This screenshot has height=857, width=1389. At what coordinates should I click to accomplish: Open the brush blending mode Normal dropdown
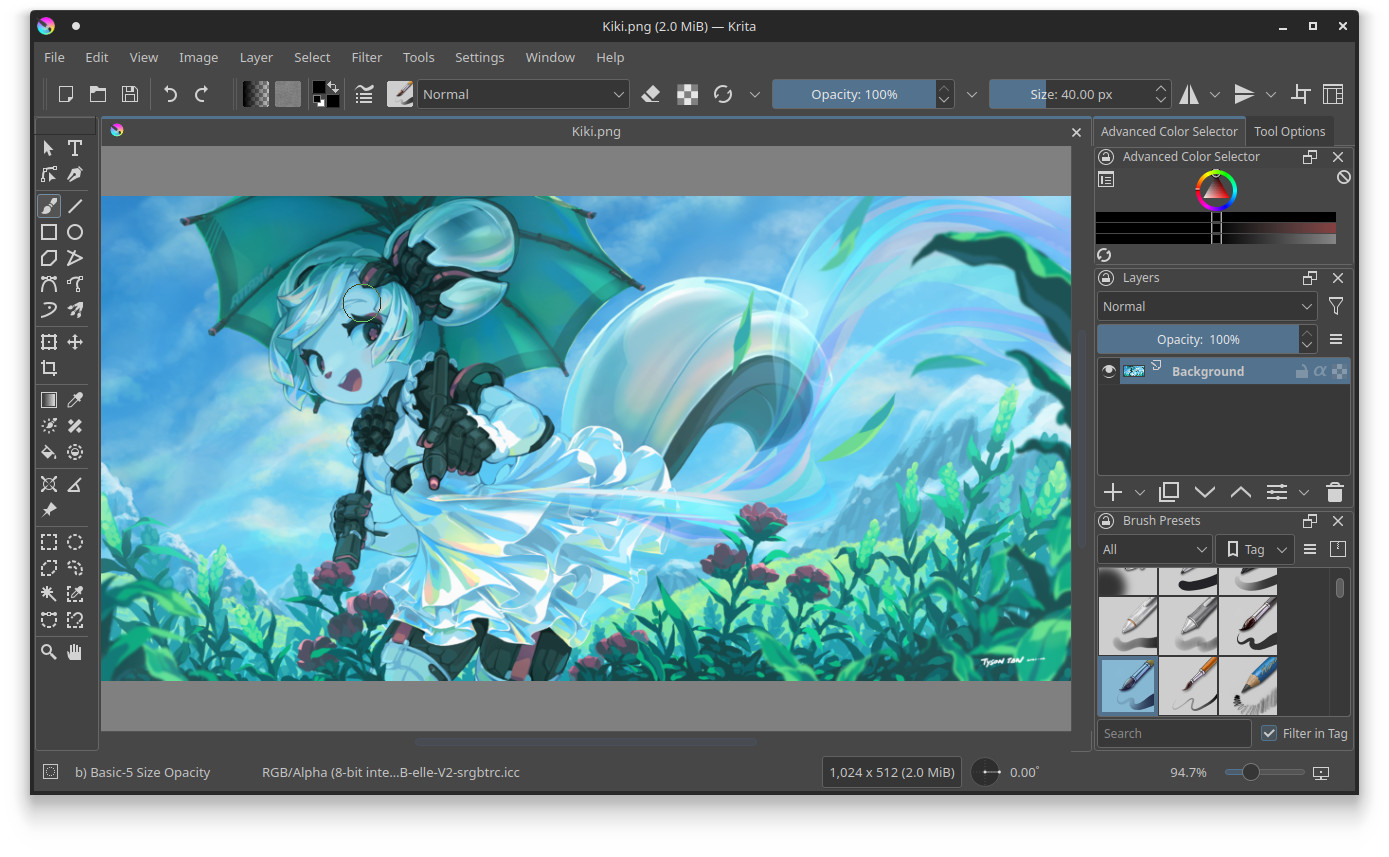[523, 94]
